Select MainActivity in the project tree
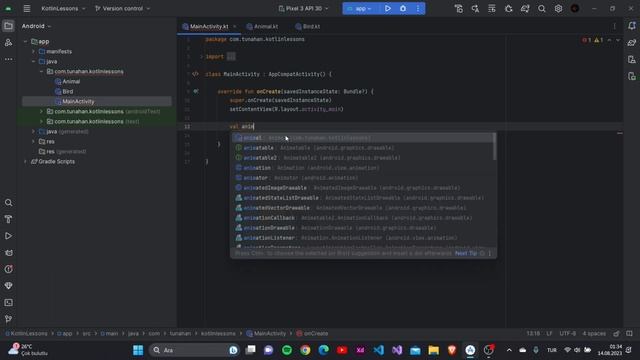This screenshot has height=360, width=640. click(x=97, y=101)
